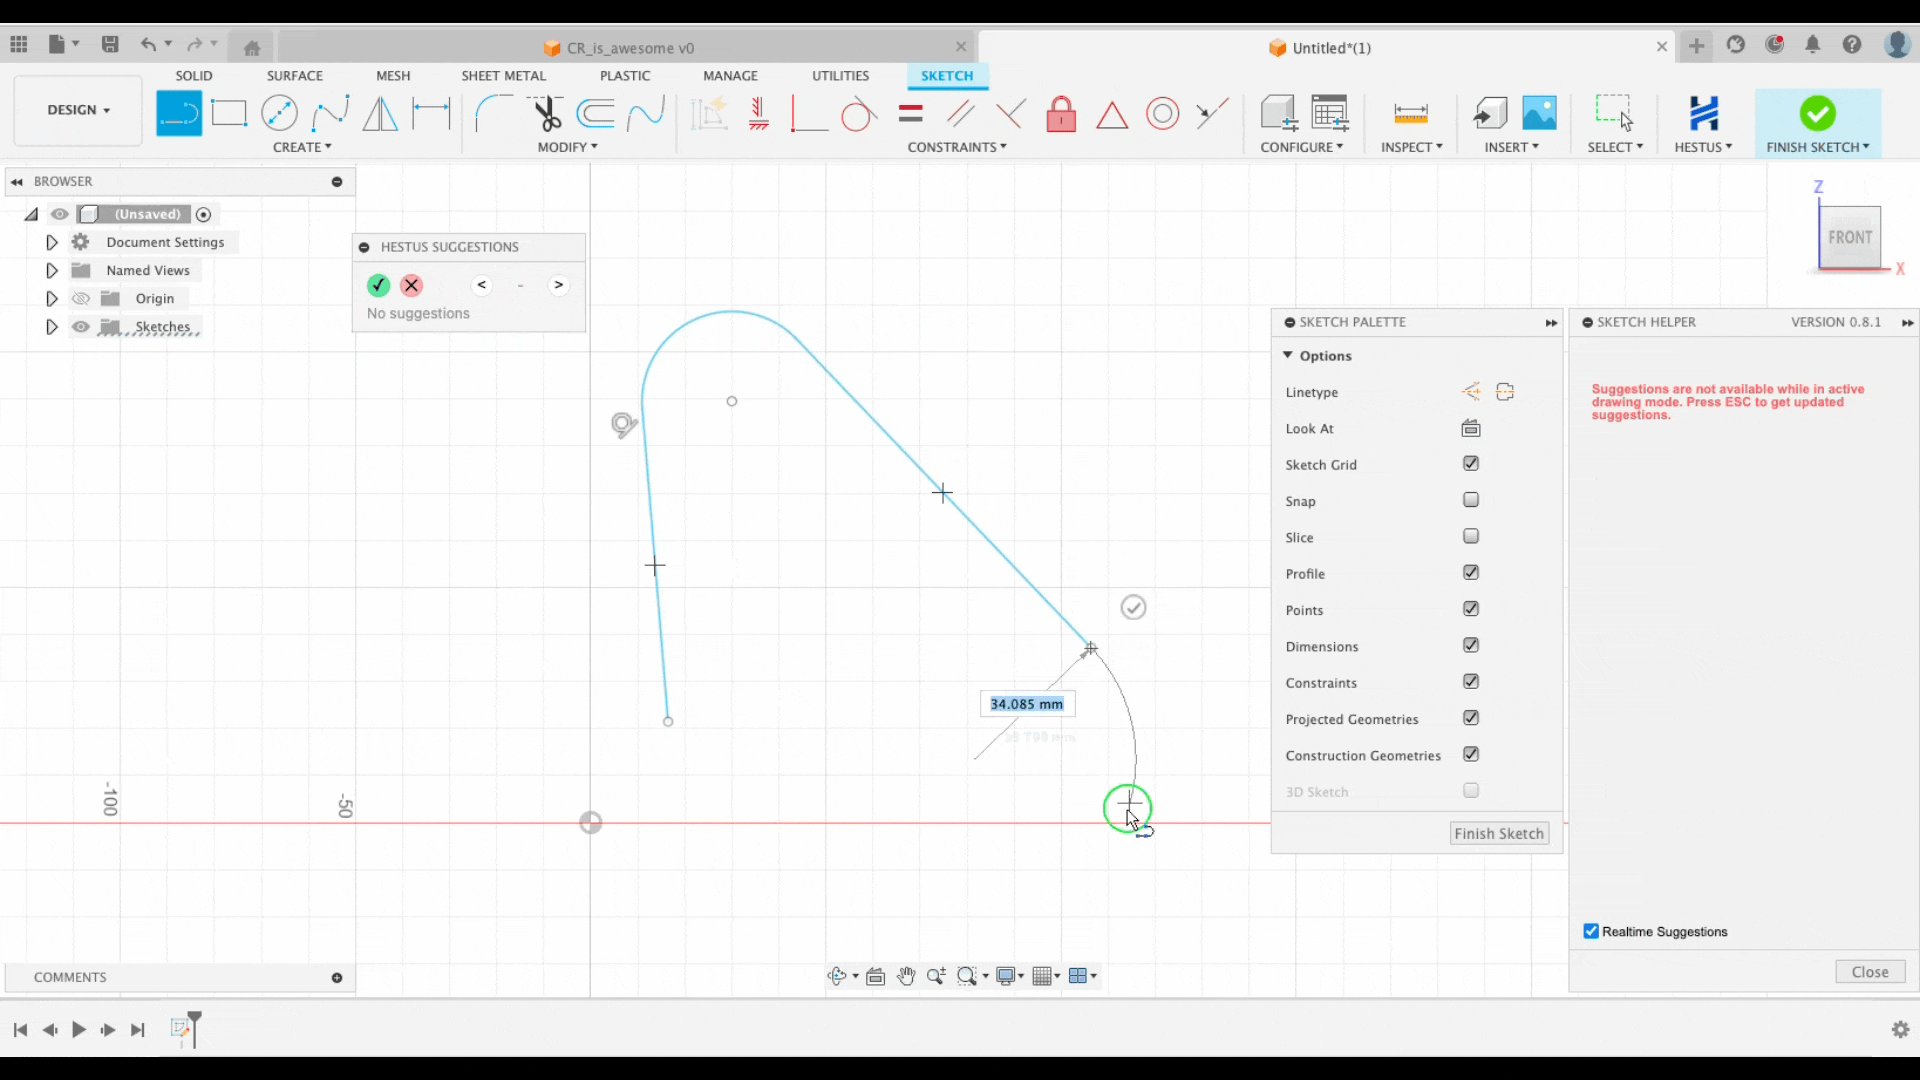Viewport: 1920px width, 1080px height.
Task: Select the Circle sketch tool
Action: [x=279, y=113]
